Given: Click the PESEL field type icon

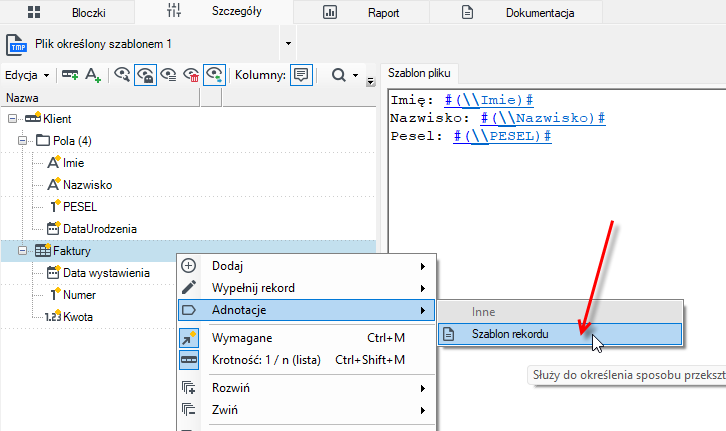Looking at the screenshot, I should [55, 206].
